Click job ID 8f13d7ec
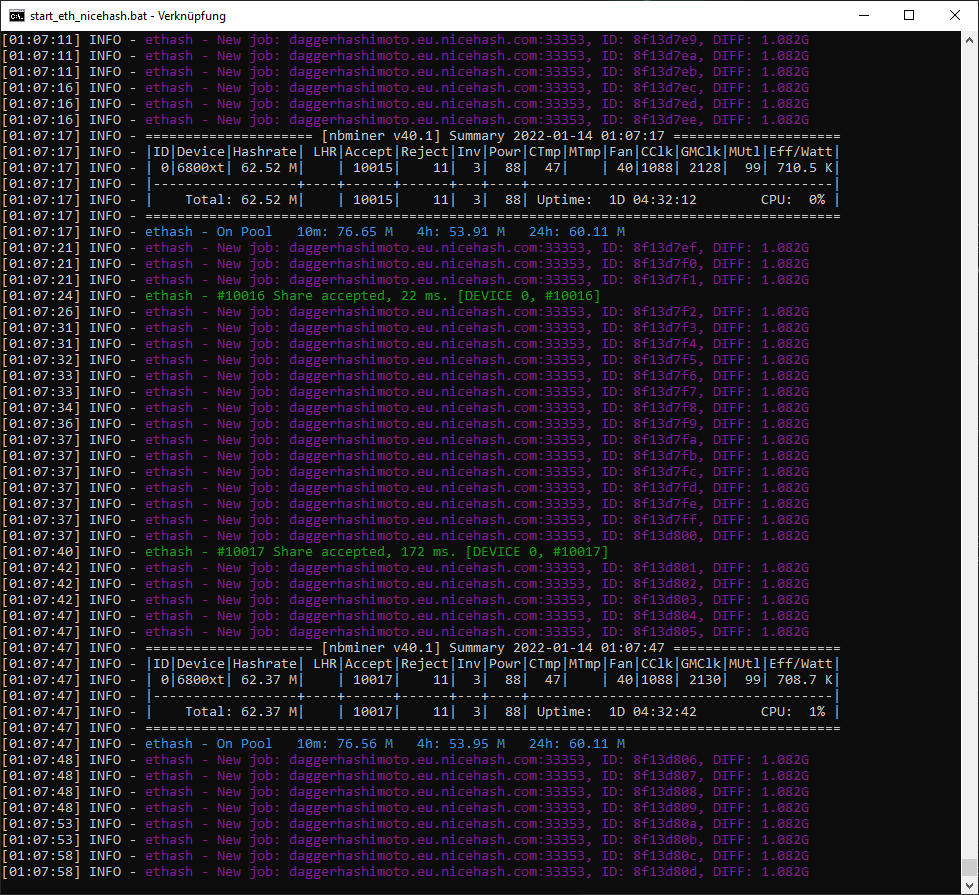 point(667,88)
